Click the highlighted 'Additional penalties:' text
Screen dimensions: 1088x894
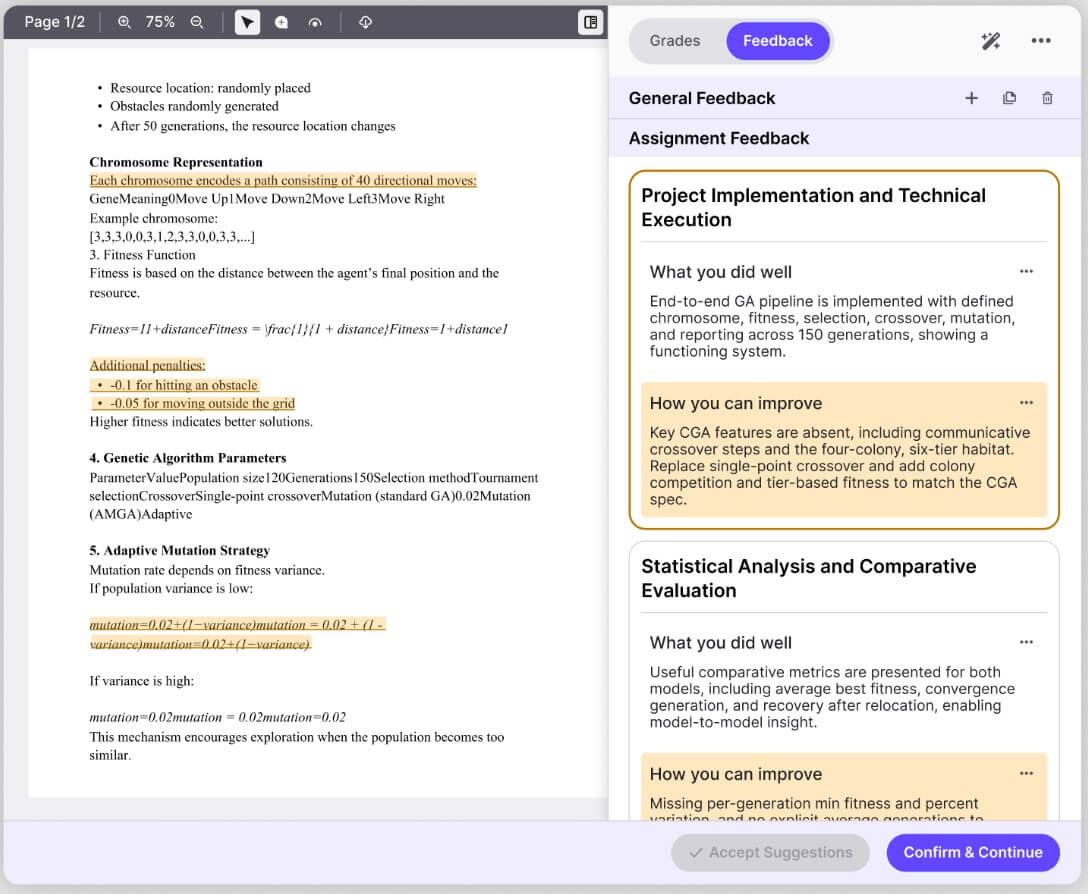click(147, 365)
